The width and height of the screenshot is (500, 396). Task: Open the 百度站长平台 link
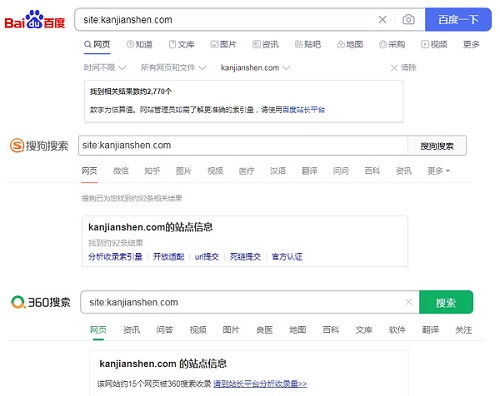[x=303, y=110]
